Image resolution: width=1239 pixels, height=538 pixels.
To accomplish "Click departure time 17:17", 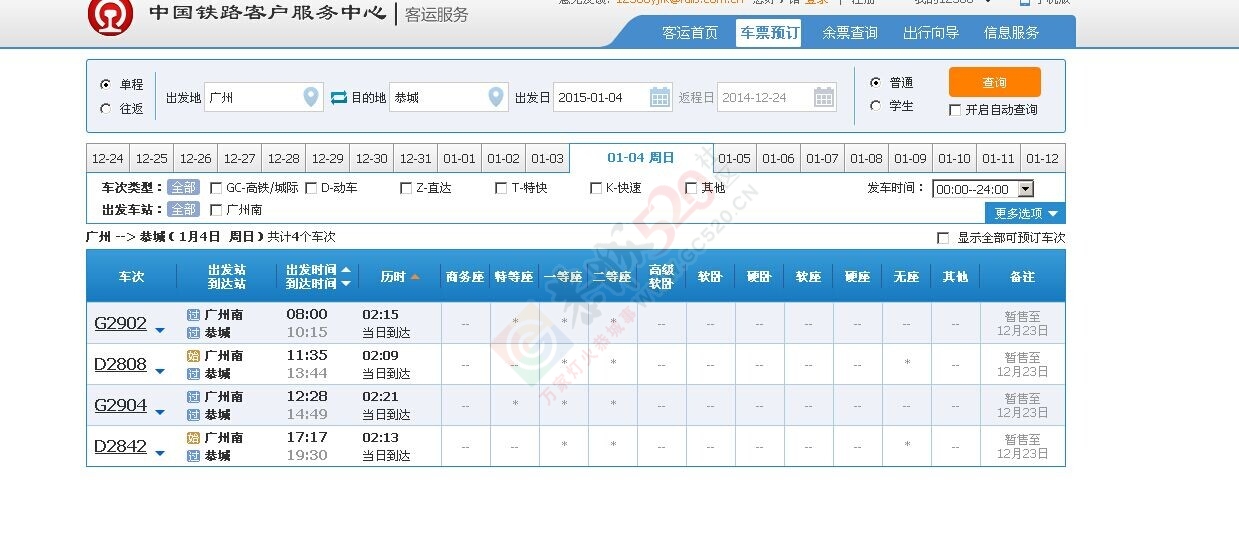I will pyautogui.click(x=307, y=437).
